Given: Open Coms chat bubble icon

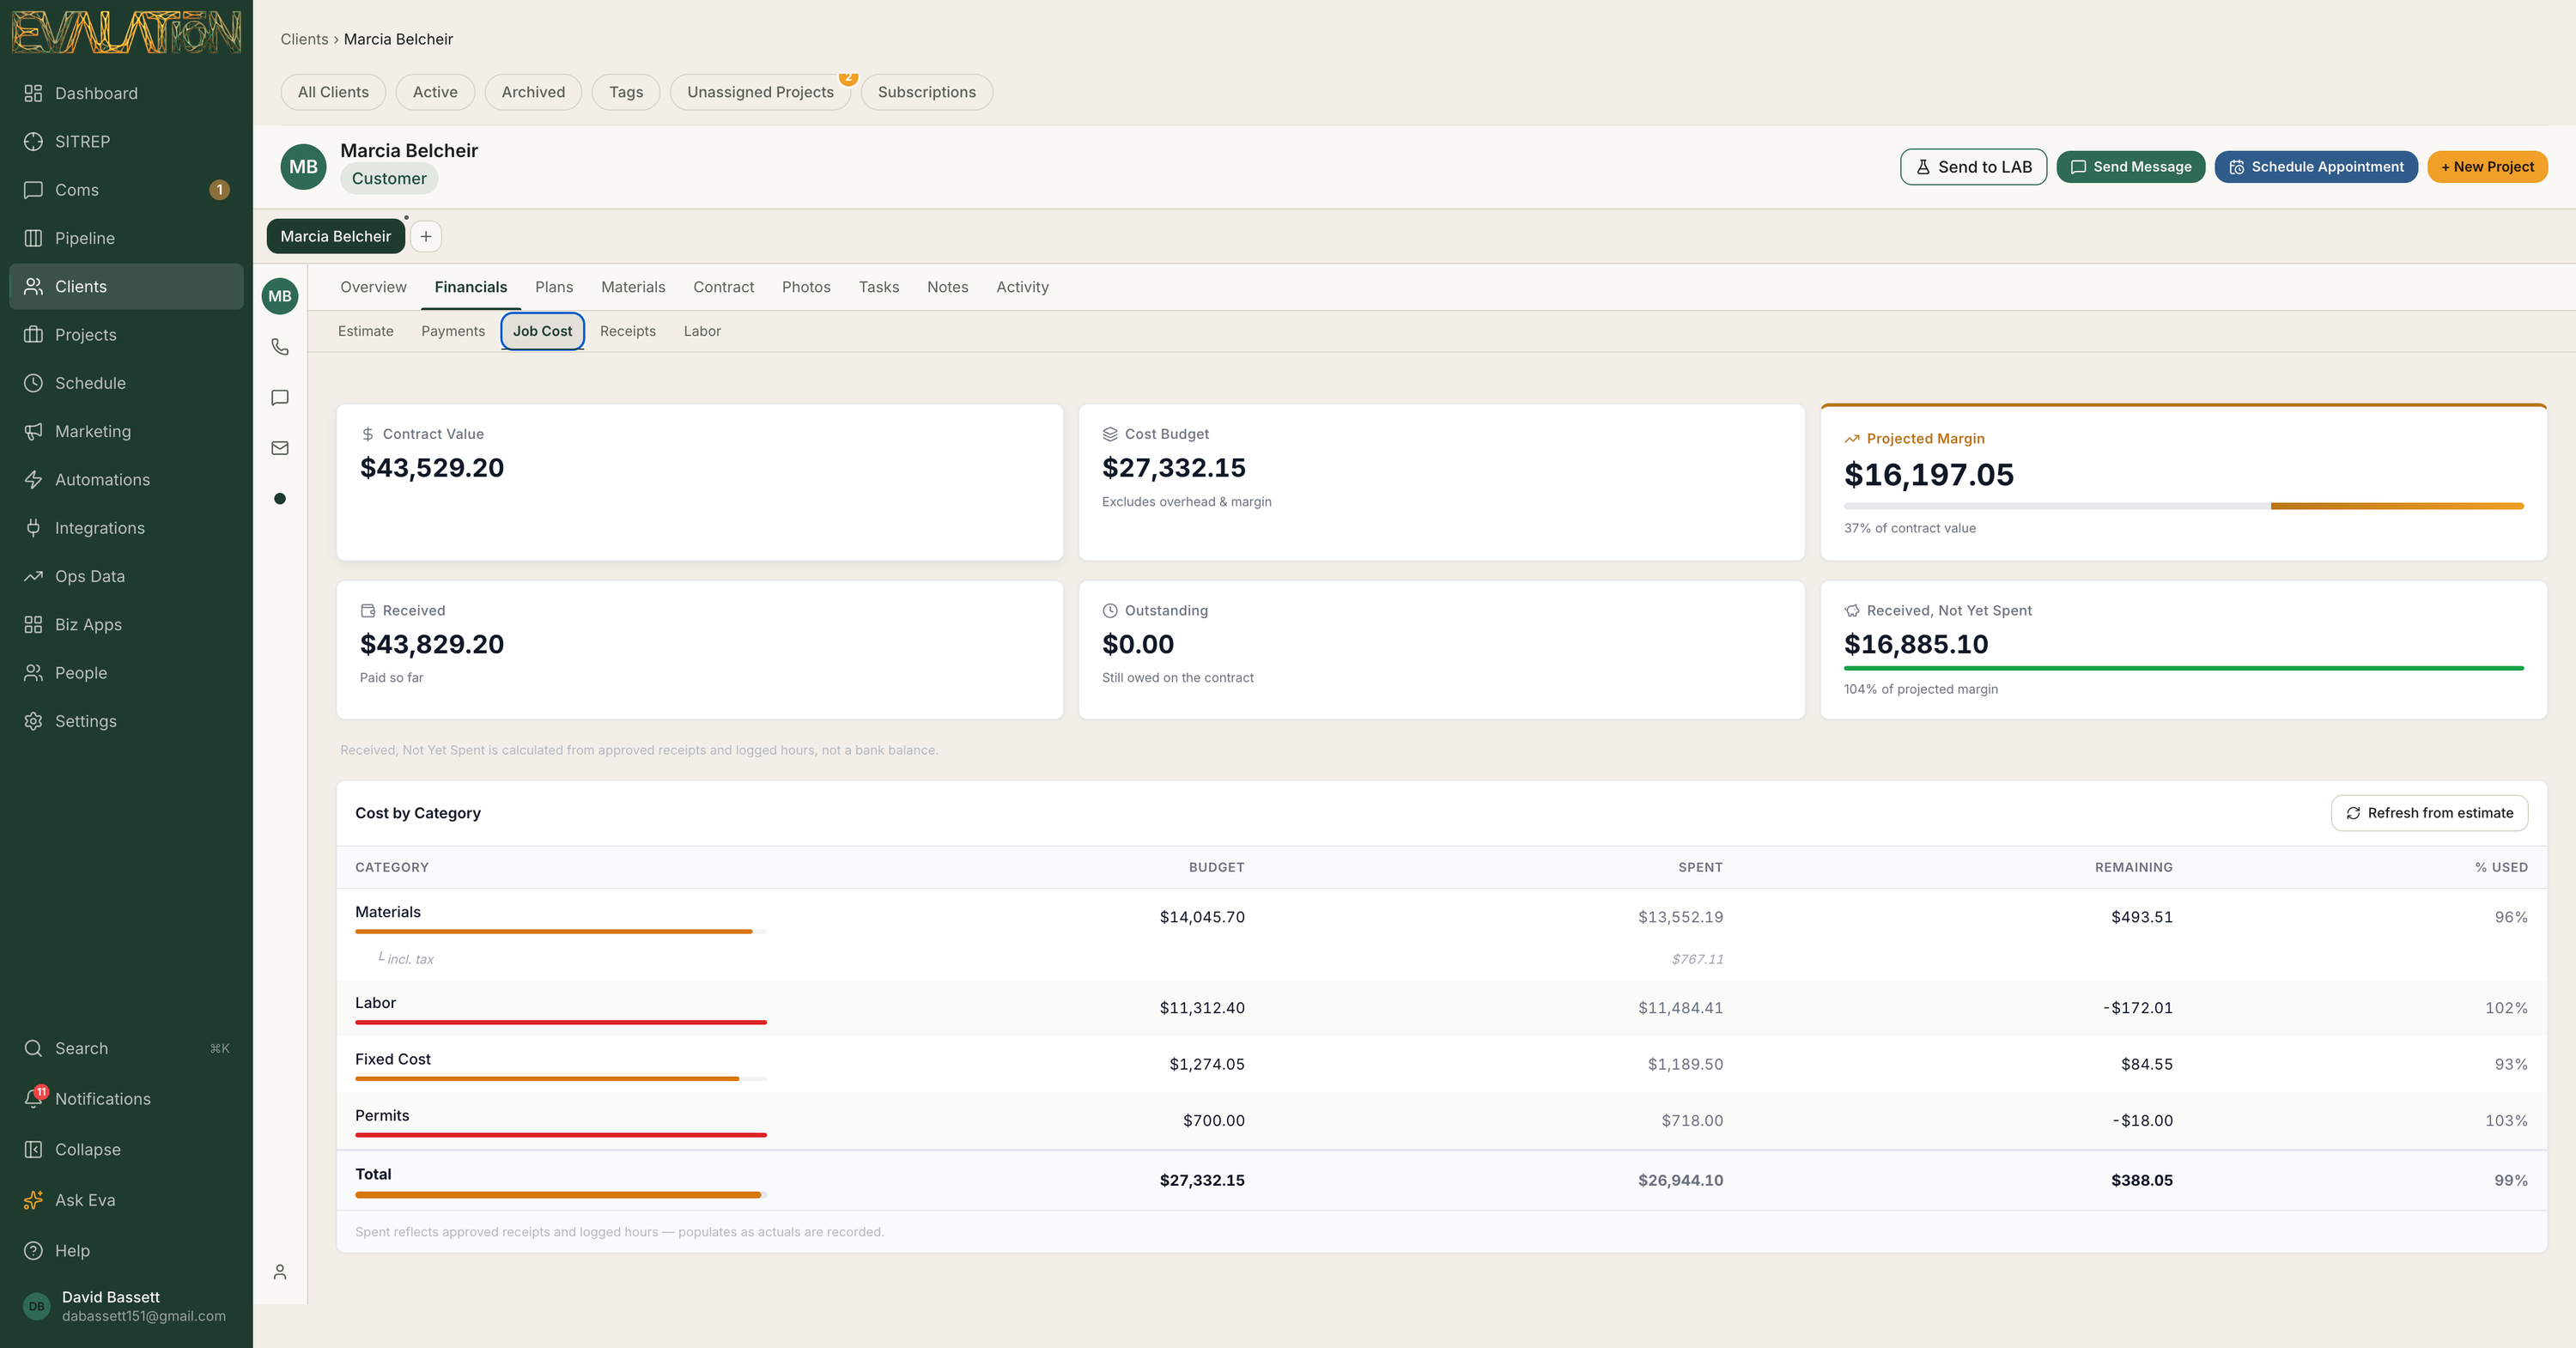Looking at the screenshot, I should tap(33, 190).
